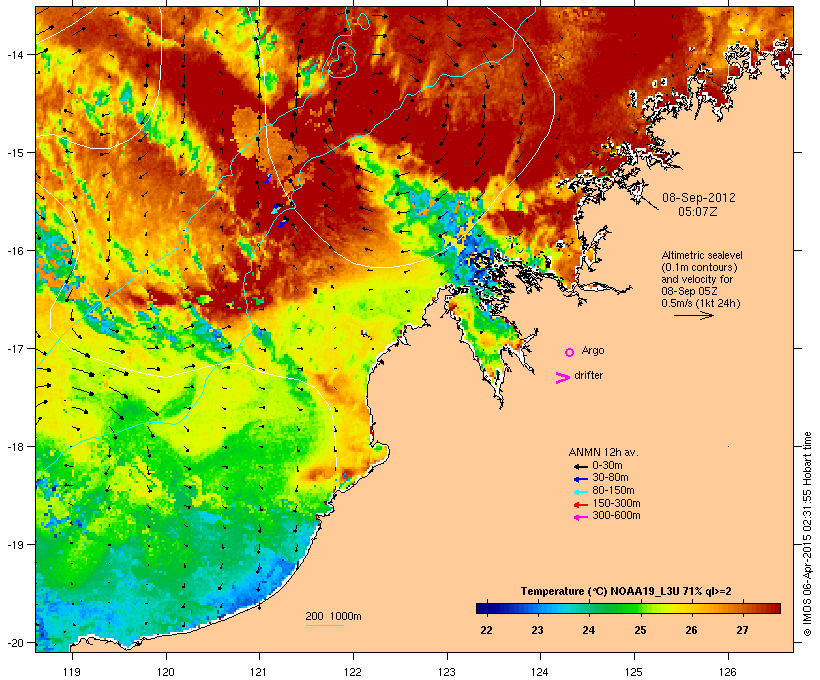
Task: Click the longitude axis label 126
Action: (x=728, y=672)
